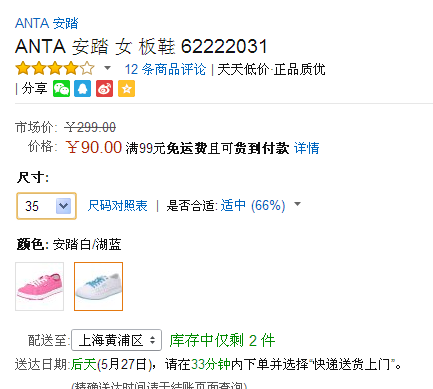
Task: Open the 详情 shipping details link
Action: pyautogui.click(x=306, y=148)
